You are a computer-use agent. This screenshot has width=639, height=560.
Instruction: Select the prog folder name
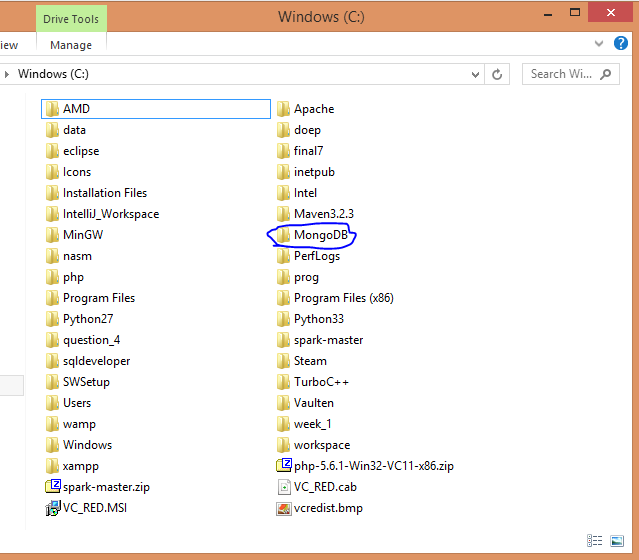pyautogui.click(x=306, y=278)
